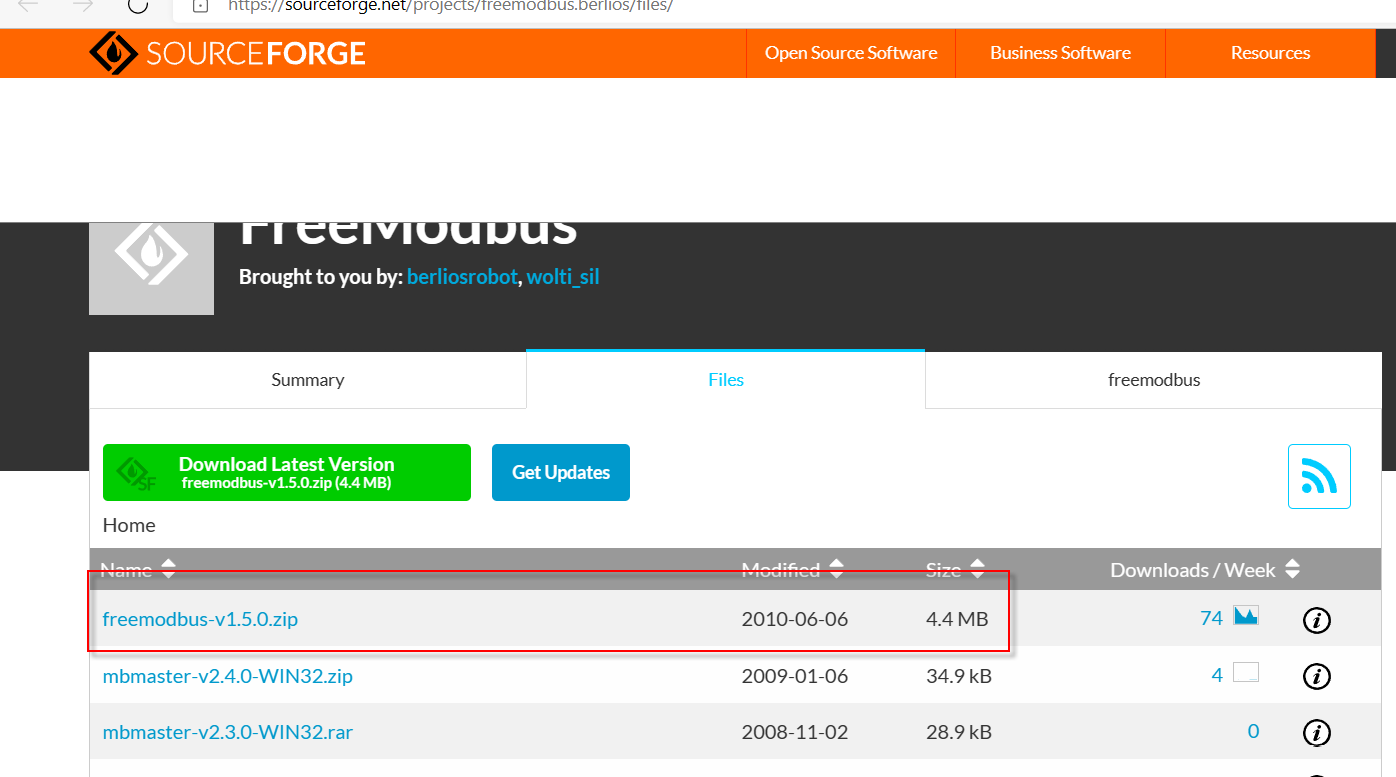Viewport: 1396px width, 777px height.
Task: Click the 4 weekly downloads count
Action: coord(1217,675)
